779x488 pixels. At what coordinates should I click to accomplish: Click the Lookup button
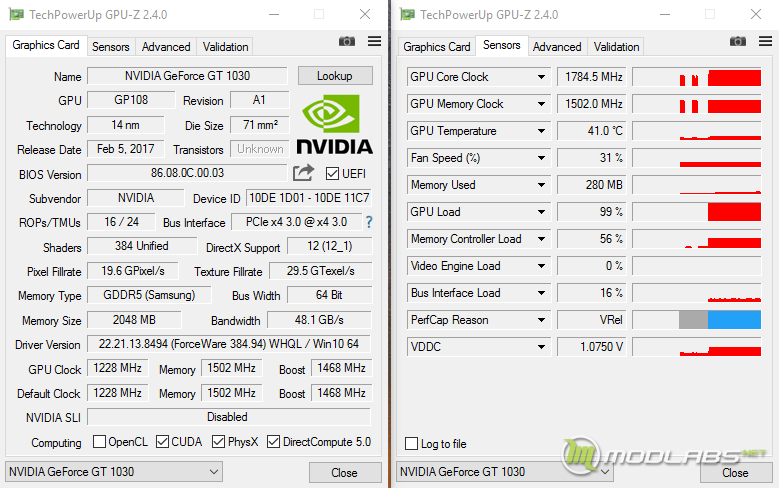[335, 76]
